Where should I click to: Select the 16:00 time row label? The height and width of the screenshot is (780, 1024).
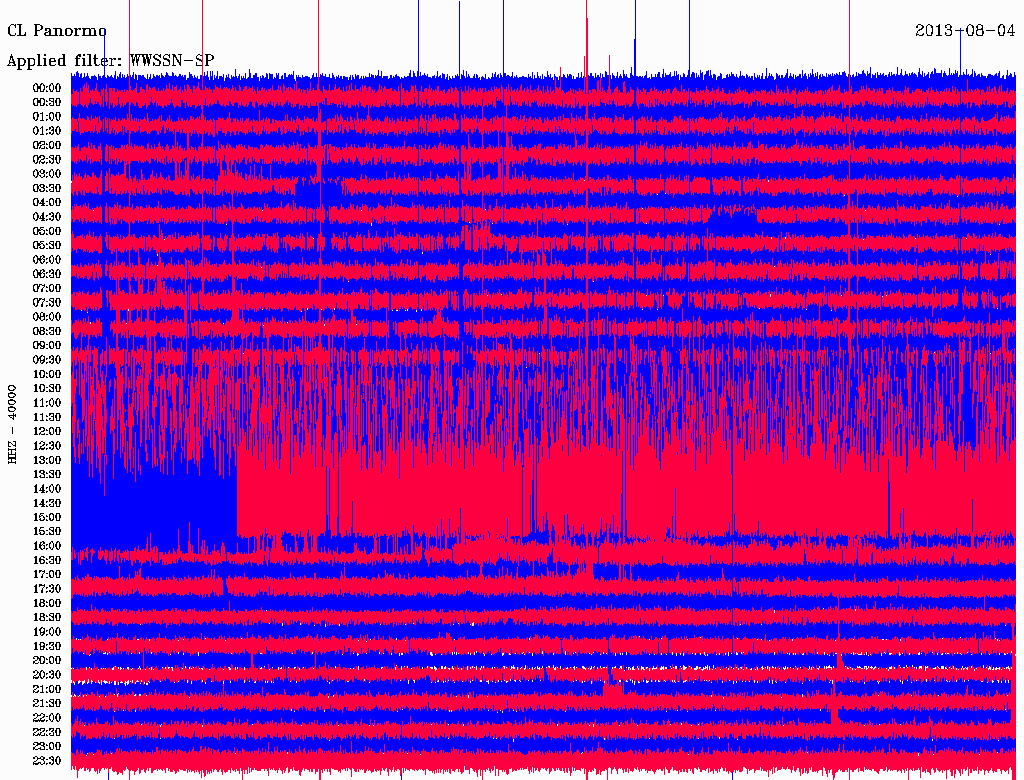(47, 546)
